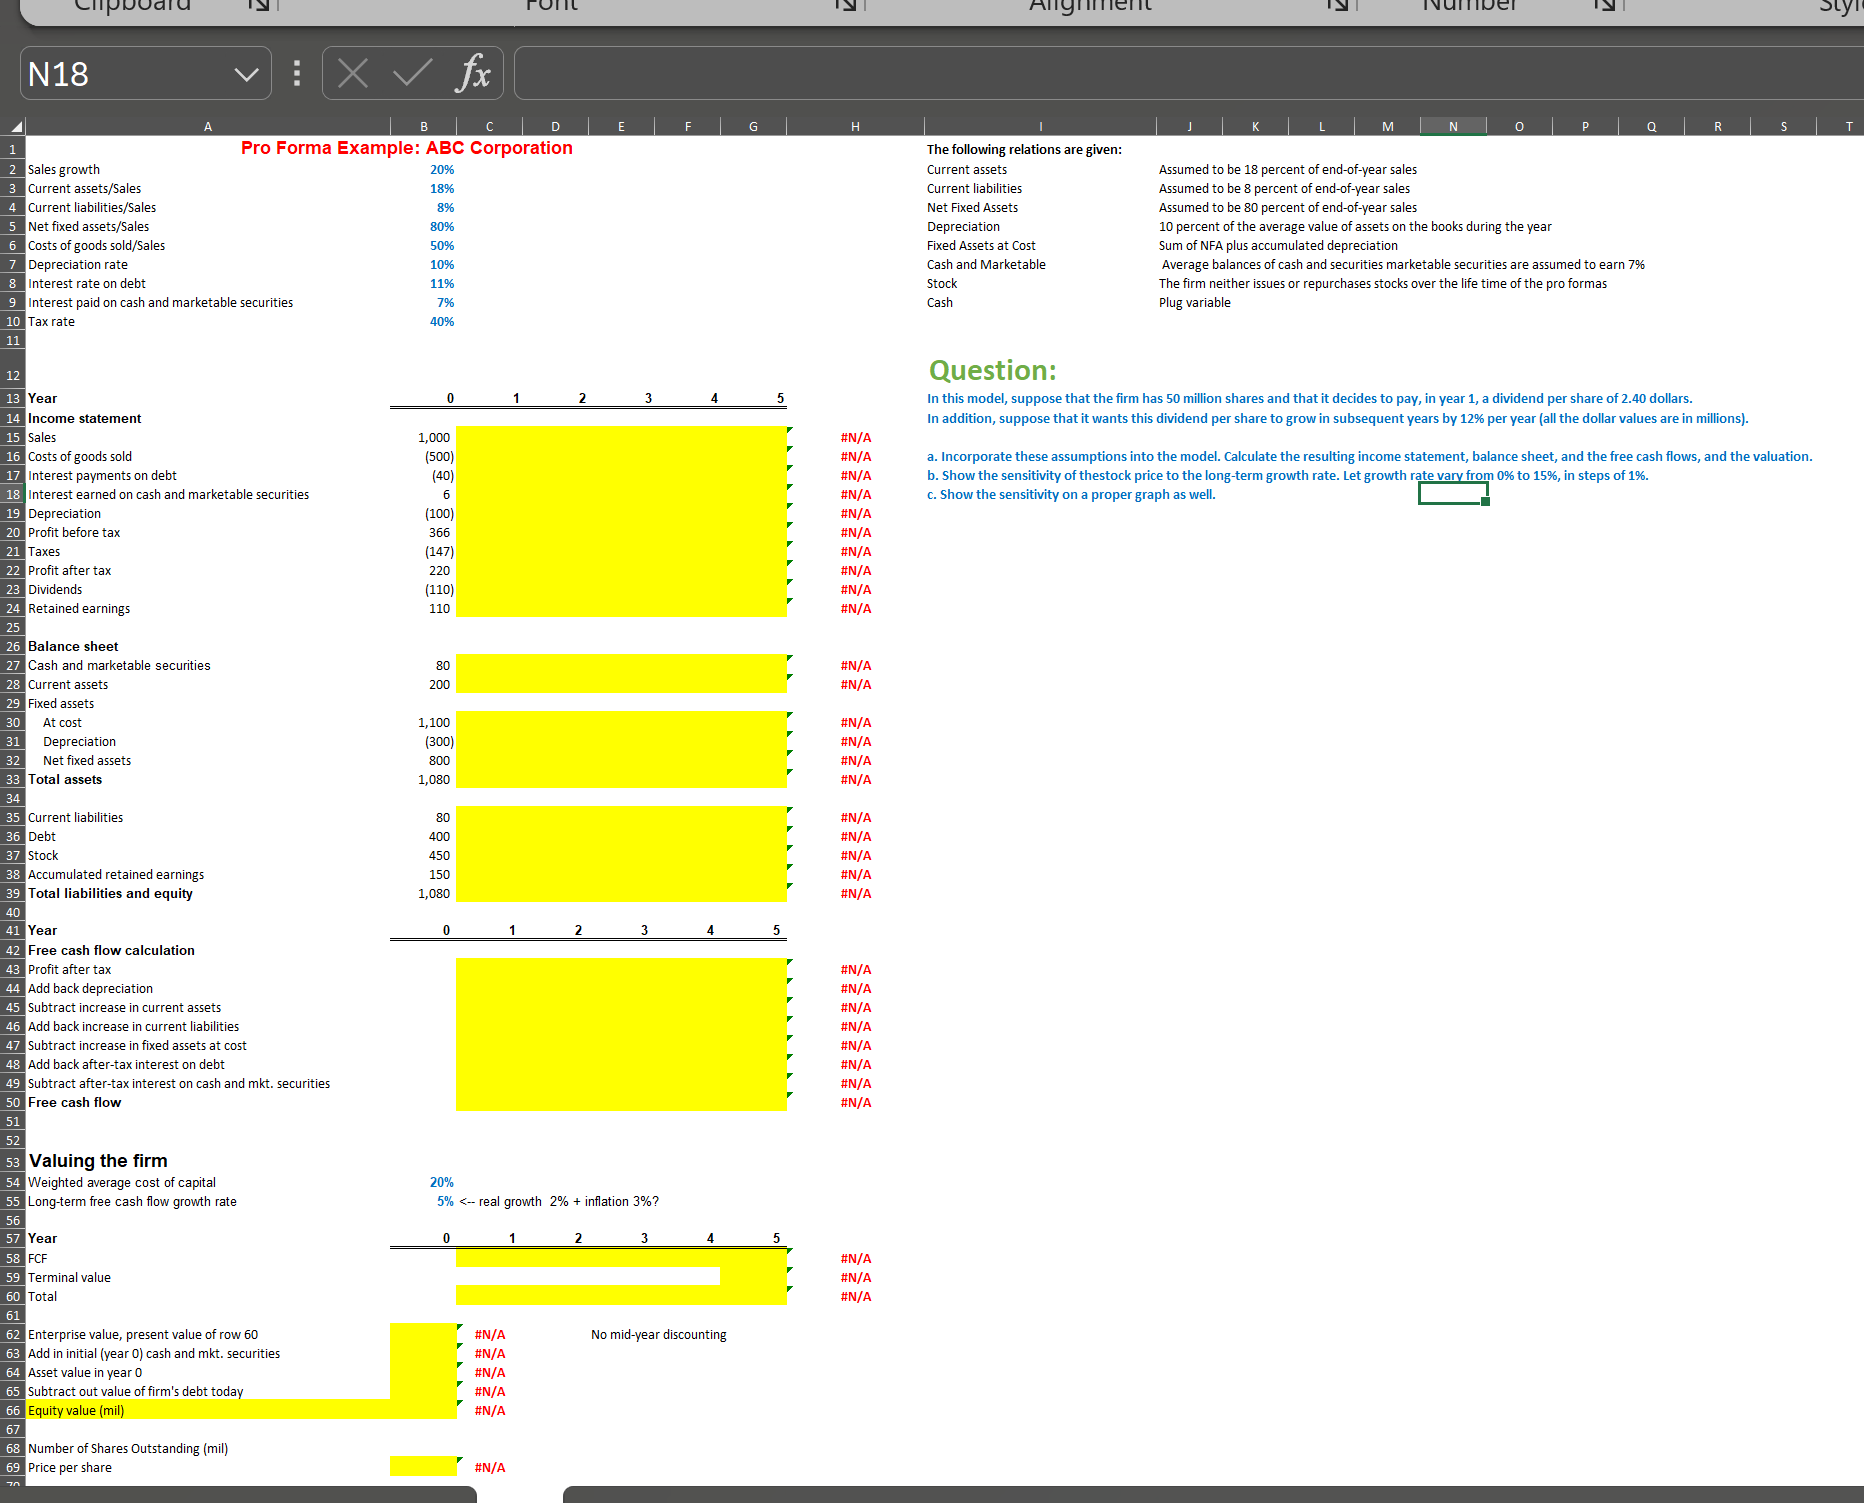Open the Clipboard dialog launcher
The width and height of the screenshot is (1864, 1503).
(x=259, y=6)
